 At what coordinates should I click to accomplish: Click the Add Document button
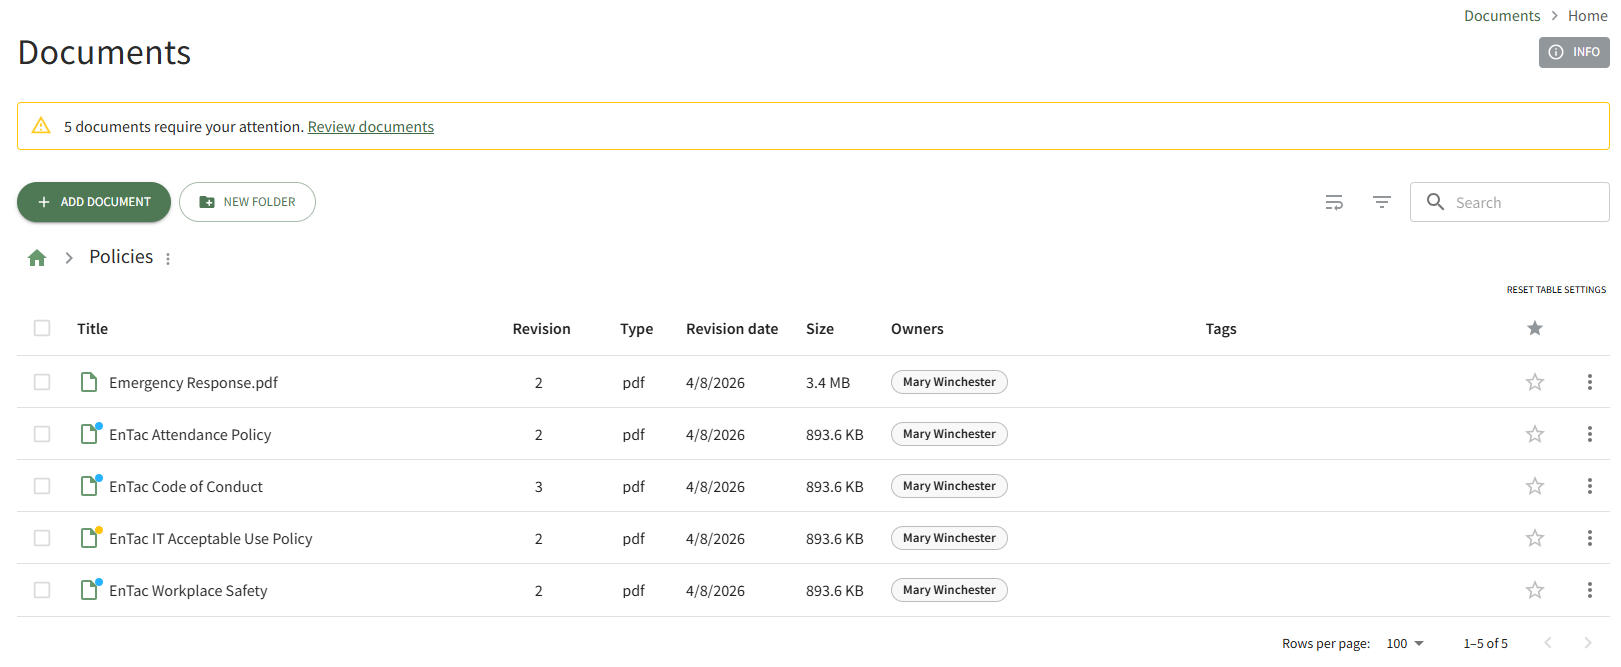coord(94,202)
